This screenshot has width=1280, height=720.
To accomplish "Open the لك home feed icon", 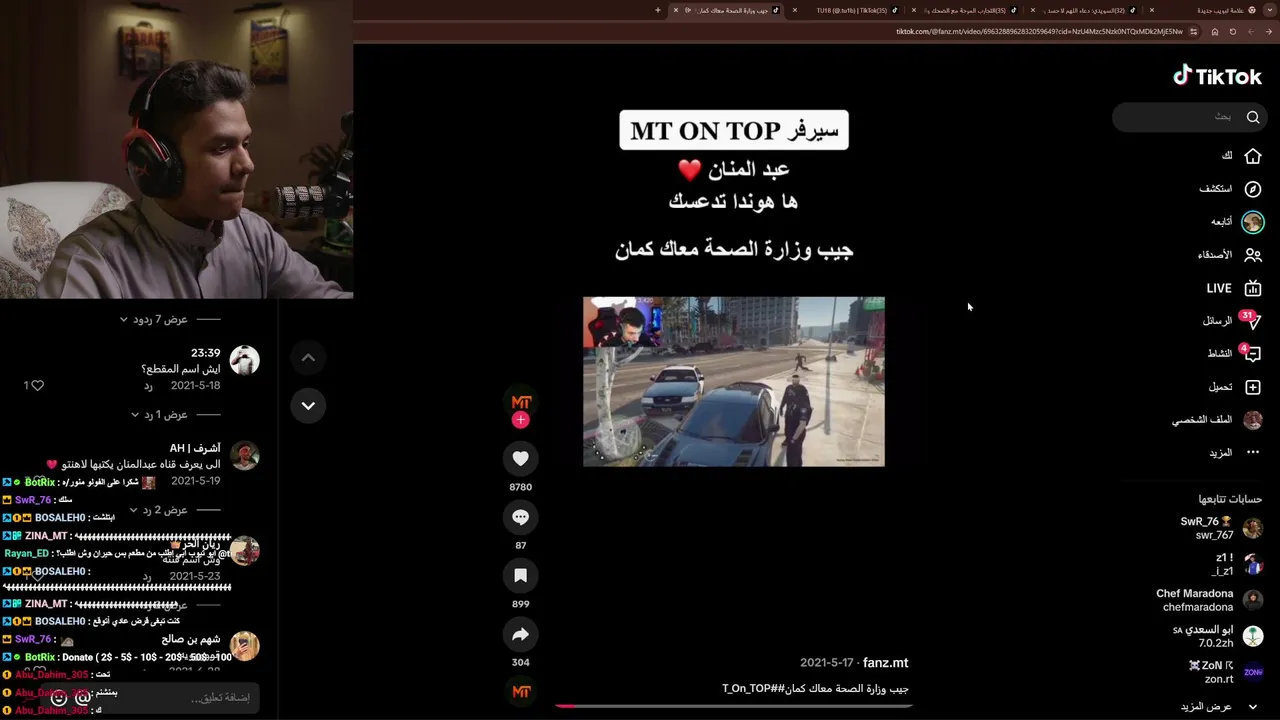I will click(x=1253, y=156).
